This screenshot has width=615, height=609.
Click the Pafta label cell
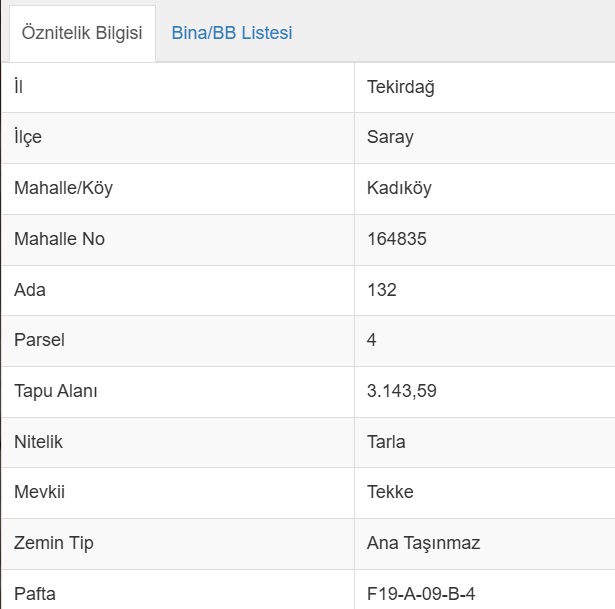(x=178, y=590)
